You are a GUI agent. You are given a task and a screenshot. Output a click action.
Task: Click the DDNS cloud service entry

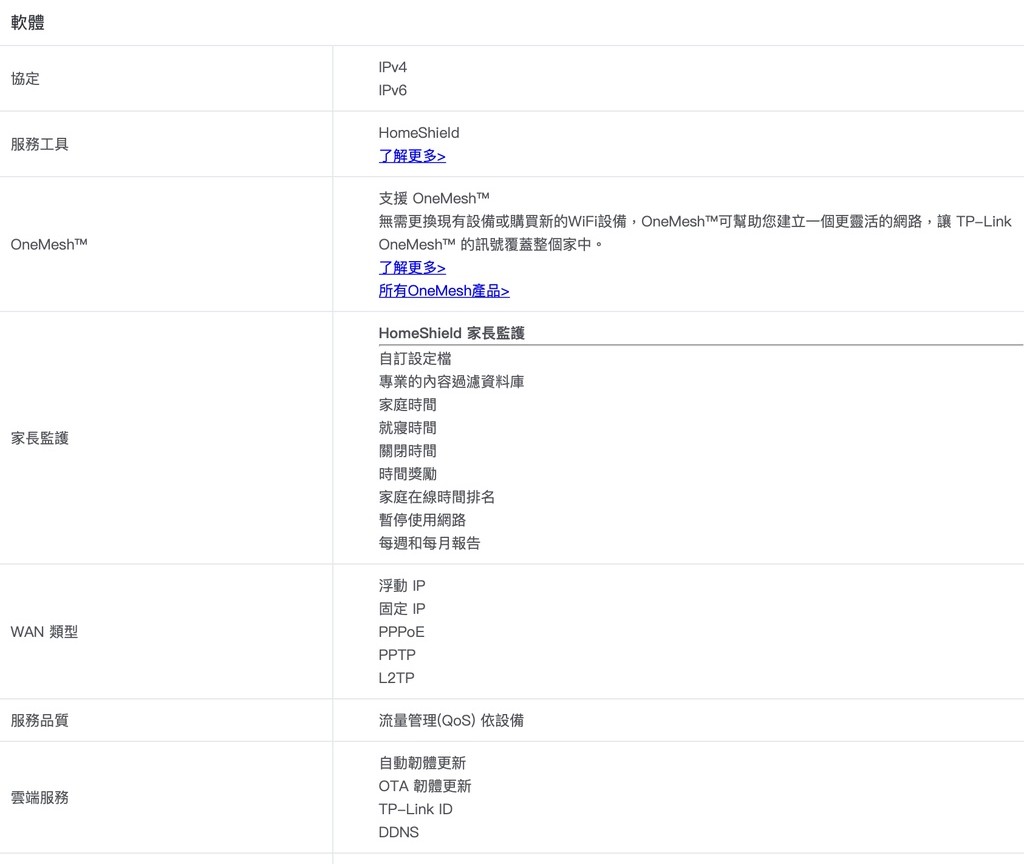point(398,832)
